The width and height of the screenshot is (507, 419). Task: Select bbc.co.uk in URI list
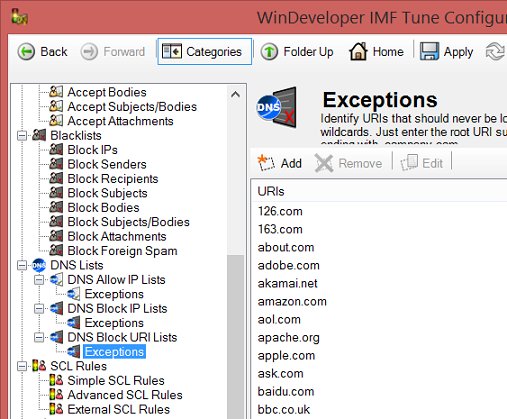tap(284, 409)
